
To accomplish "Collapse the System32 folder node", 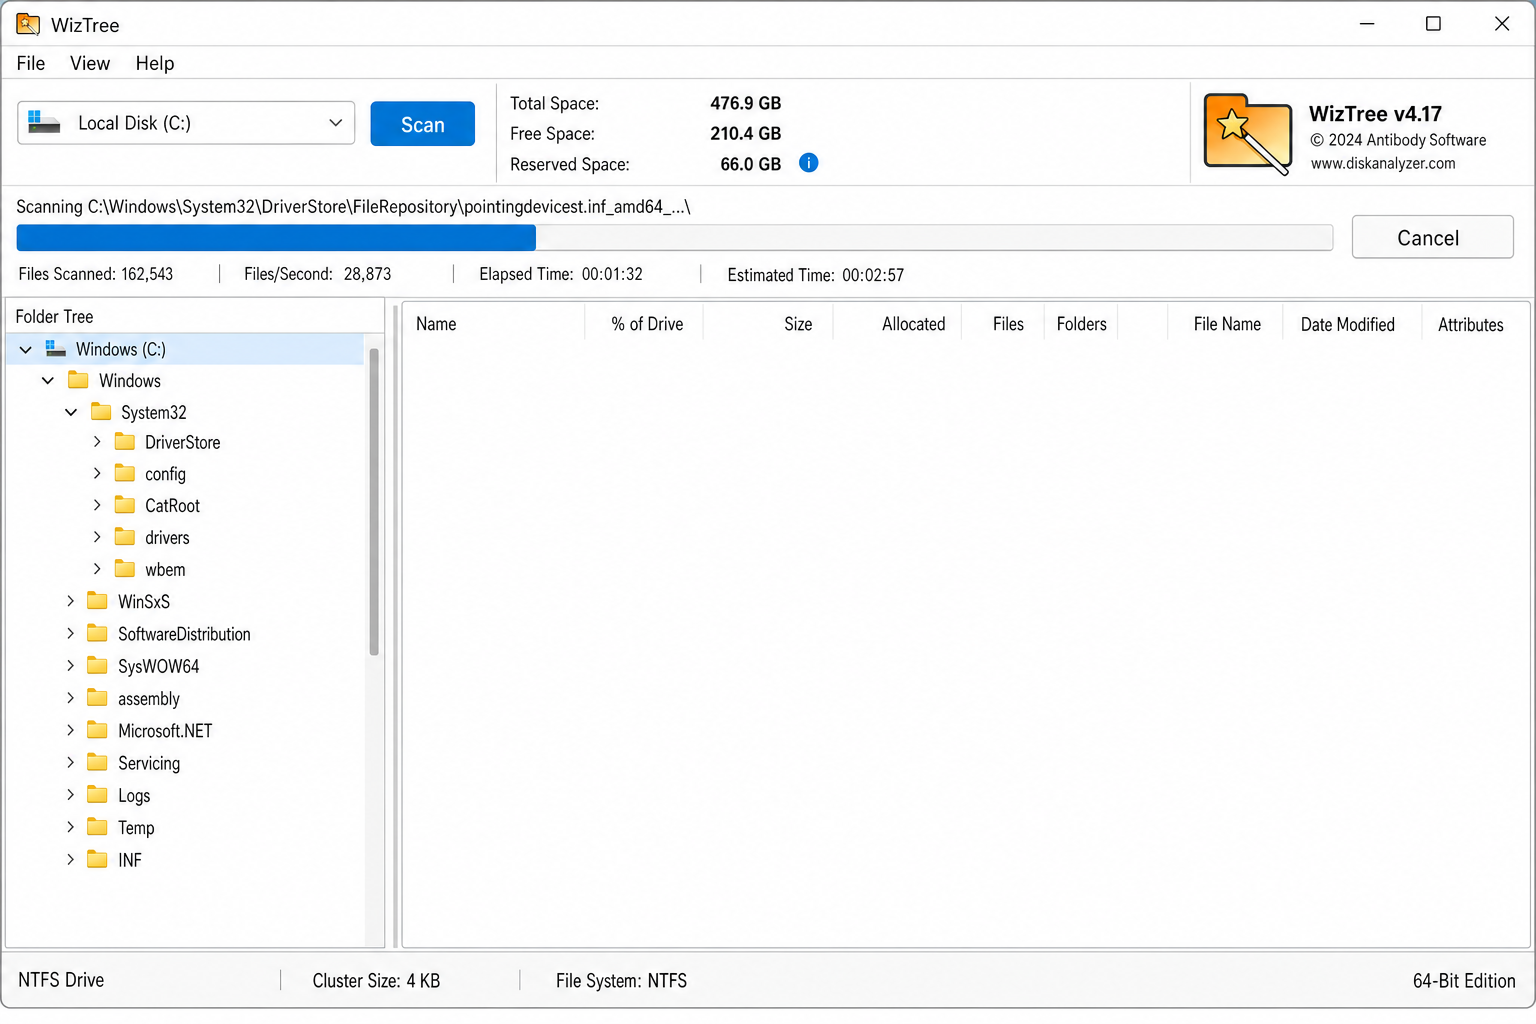I will pos(71,412).
